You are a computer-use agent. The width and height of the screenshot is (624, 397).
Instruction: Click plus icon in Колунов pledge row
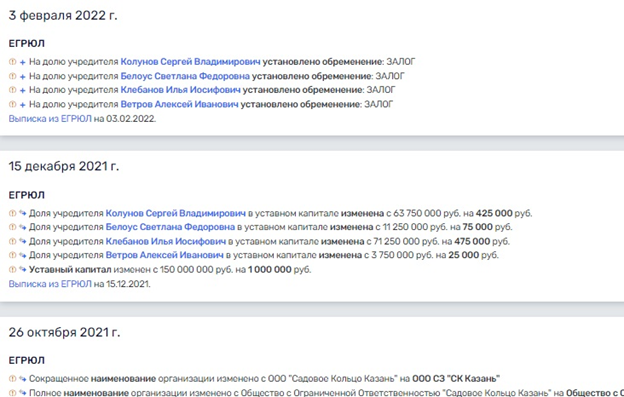23,62
